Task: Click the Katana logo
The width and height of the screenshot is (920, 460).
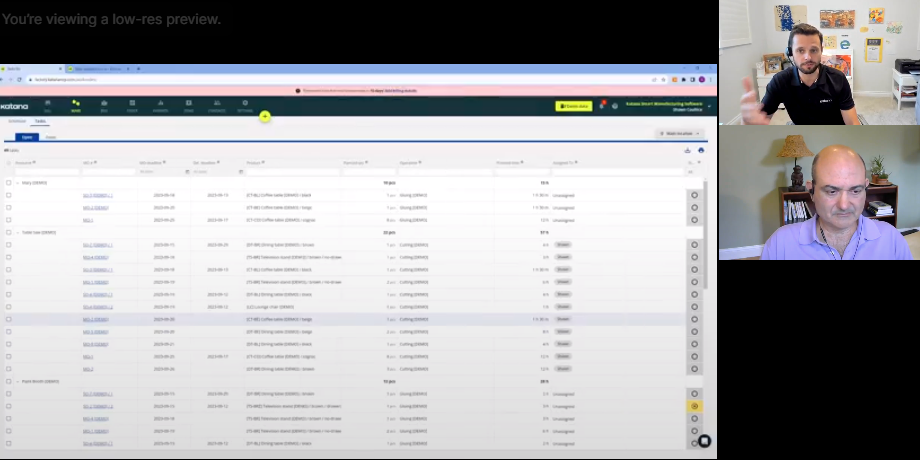Action: pyautogui.click(x=14, y=106)
